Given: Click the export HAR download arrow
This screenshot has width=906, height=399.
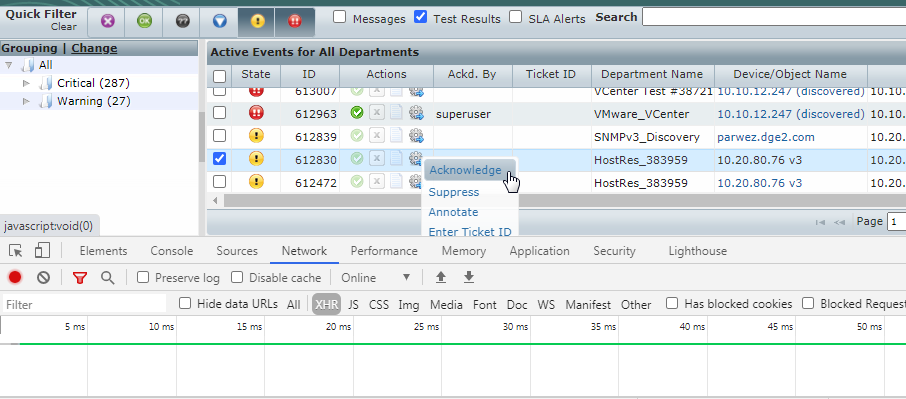Looking at the screenshot, I should 469,278.
